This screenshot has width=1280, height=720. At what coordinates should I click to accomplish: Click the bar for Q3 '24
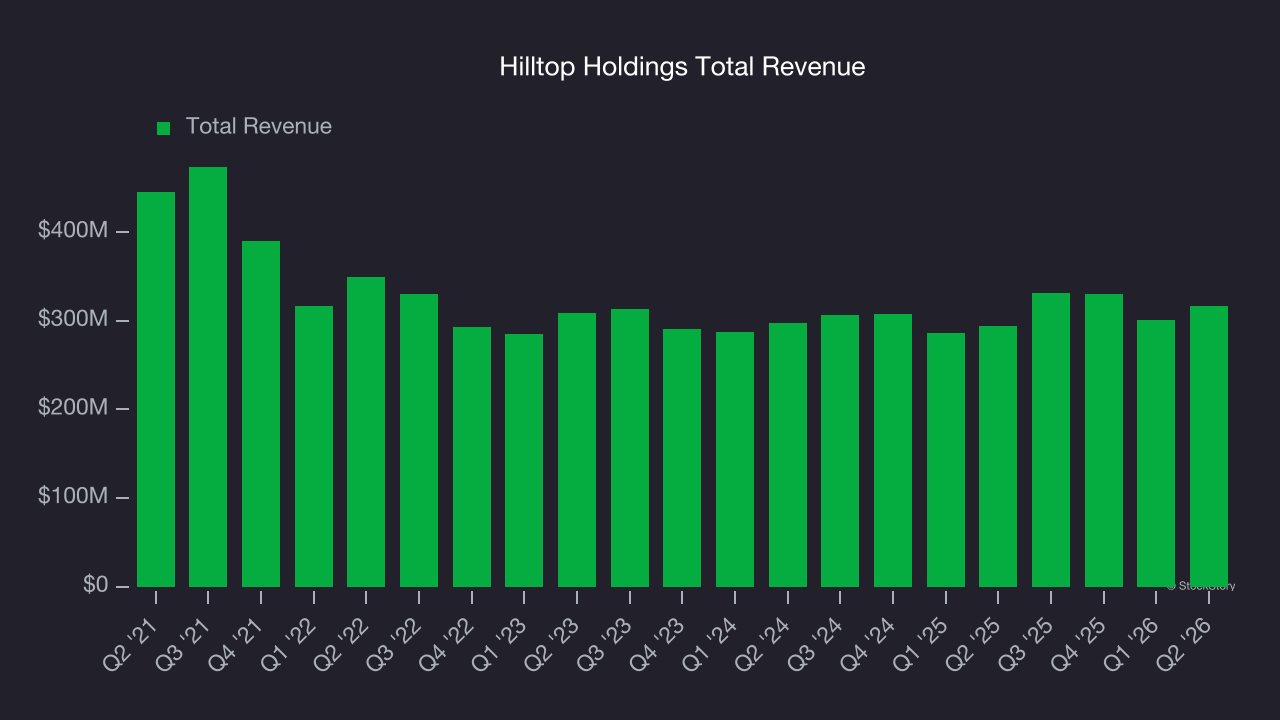click(x=840, y=451)
